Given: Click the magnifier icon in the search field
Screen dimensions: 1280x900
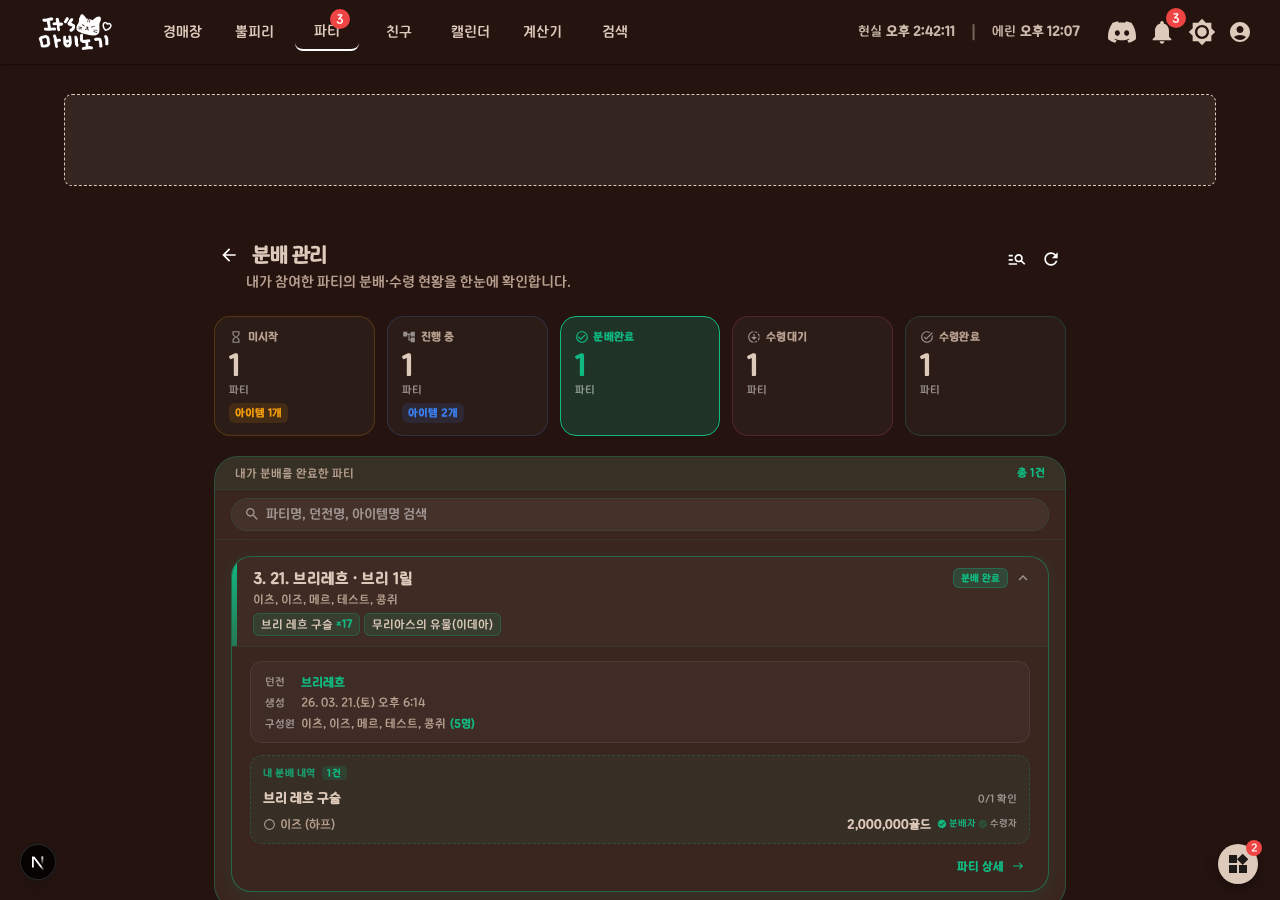Looking at the screenshot, I should (x=252, y=514).
